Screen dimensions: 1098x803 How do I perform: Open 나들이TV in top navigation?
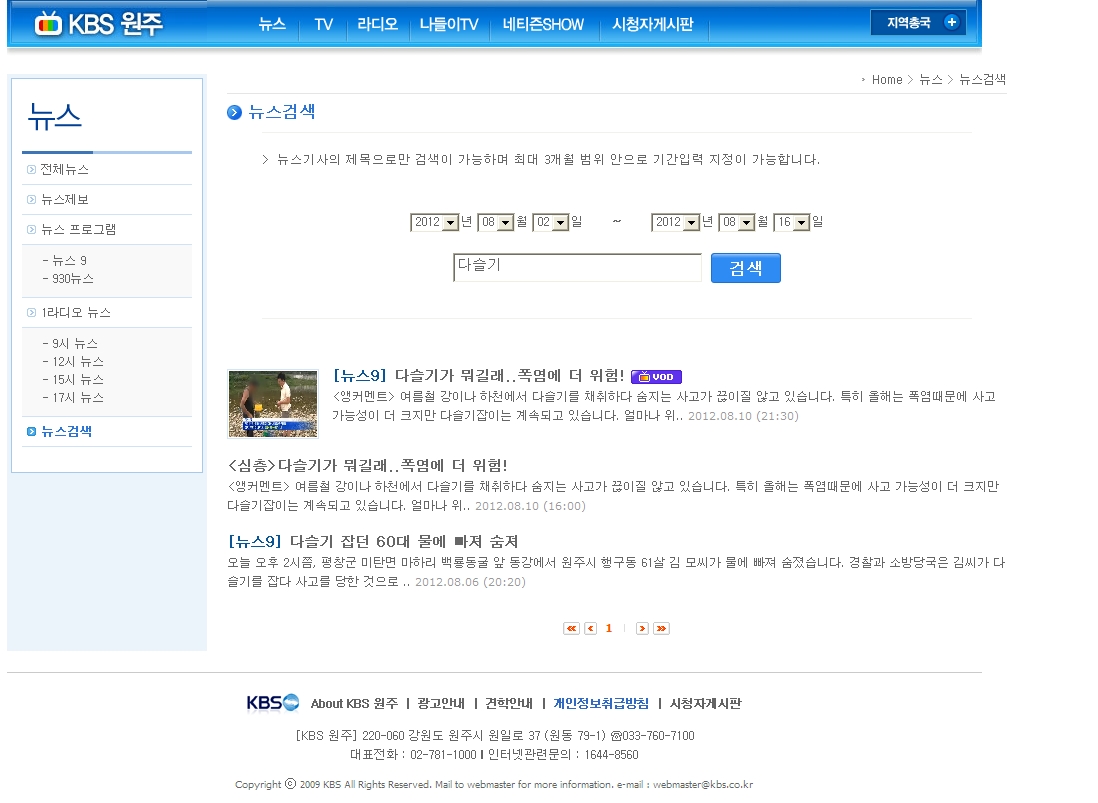pos(449,25)
